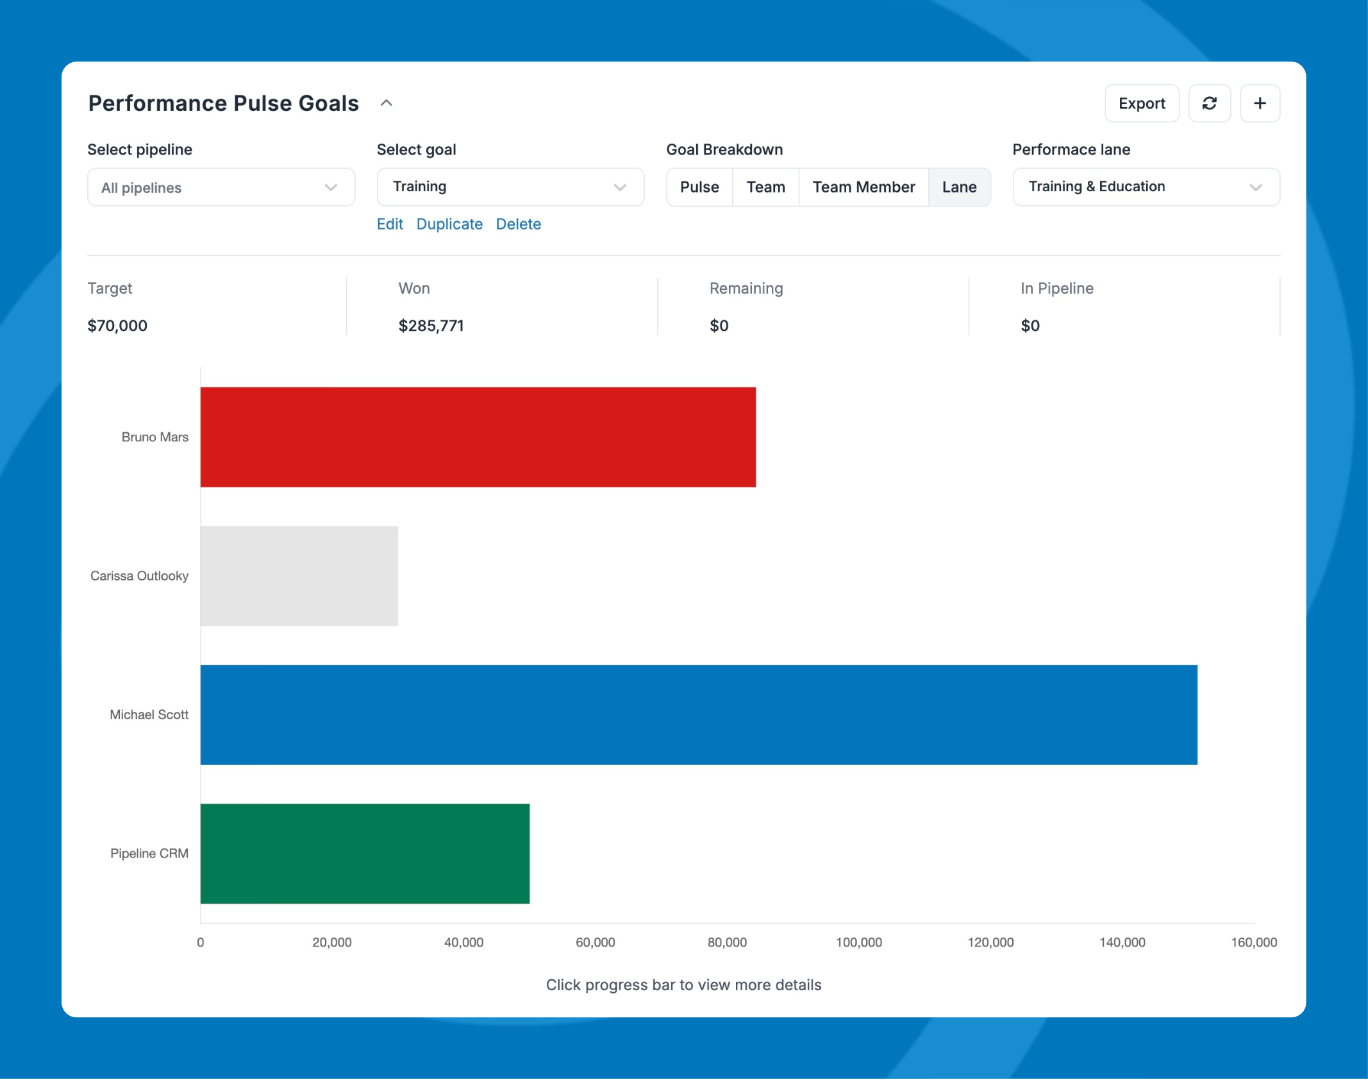
Task: Click the Won amount $285,771
Action: point(431,326)
